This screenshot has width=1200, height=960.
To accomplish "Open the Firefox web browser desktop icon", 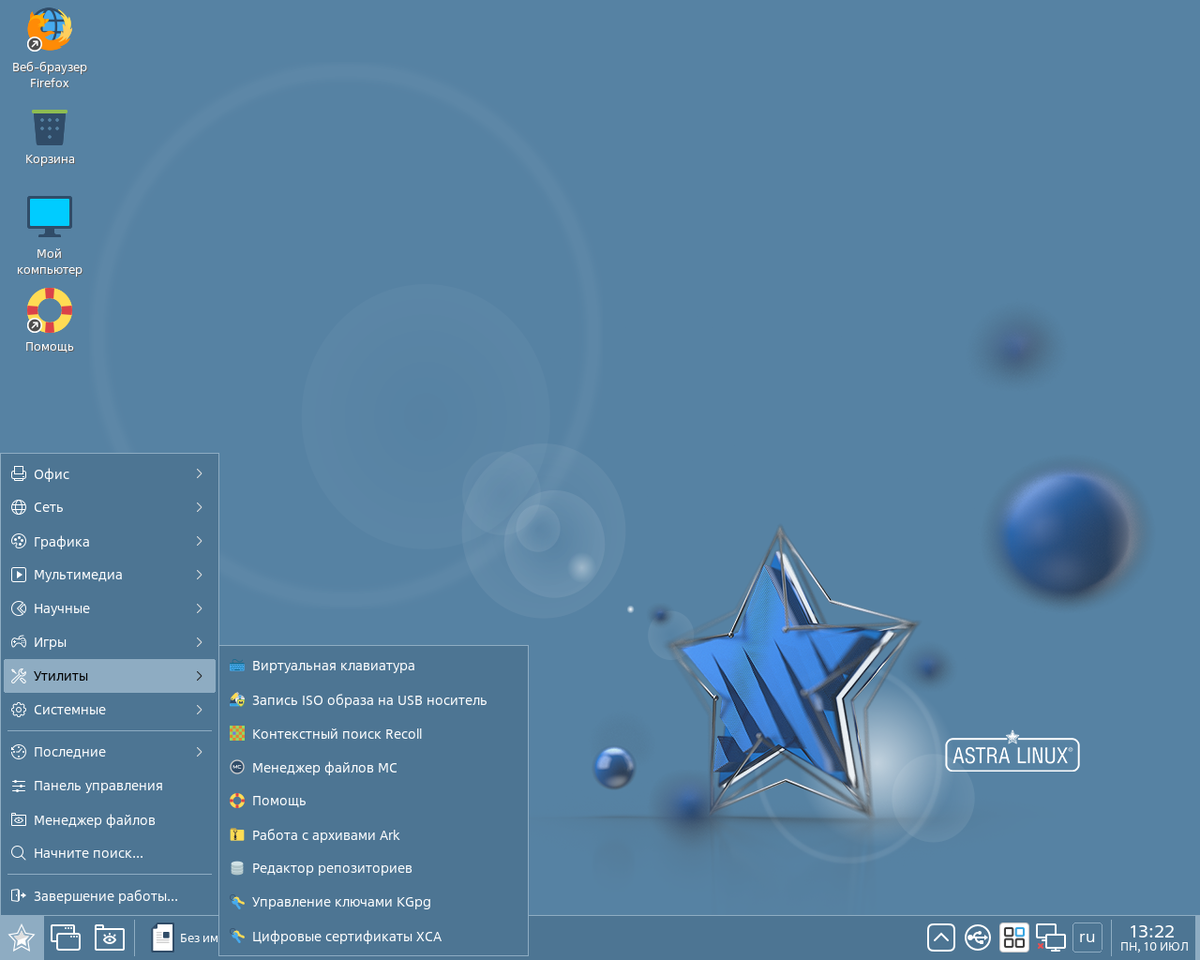I will pos(49,47).
